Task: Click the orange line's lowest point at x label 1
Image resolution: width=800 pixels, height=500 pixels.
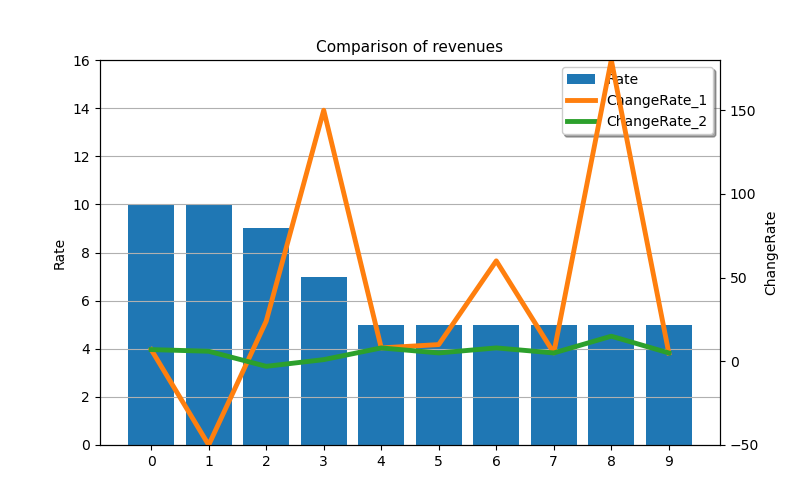Action: point(209,442)
